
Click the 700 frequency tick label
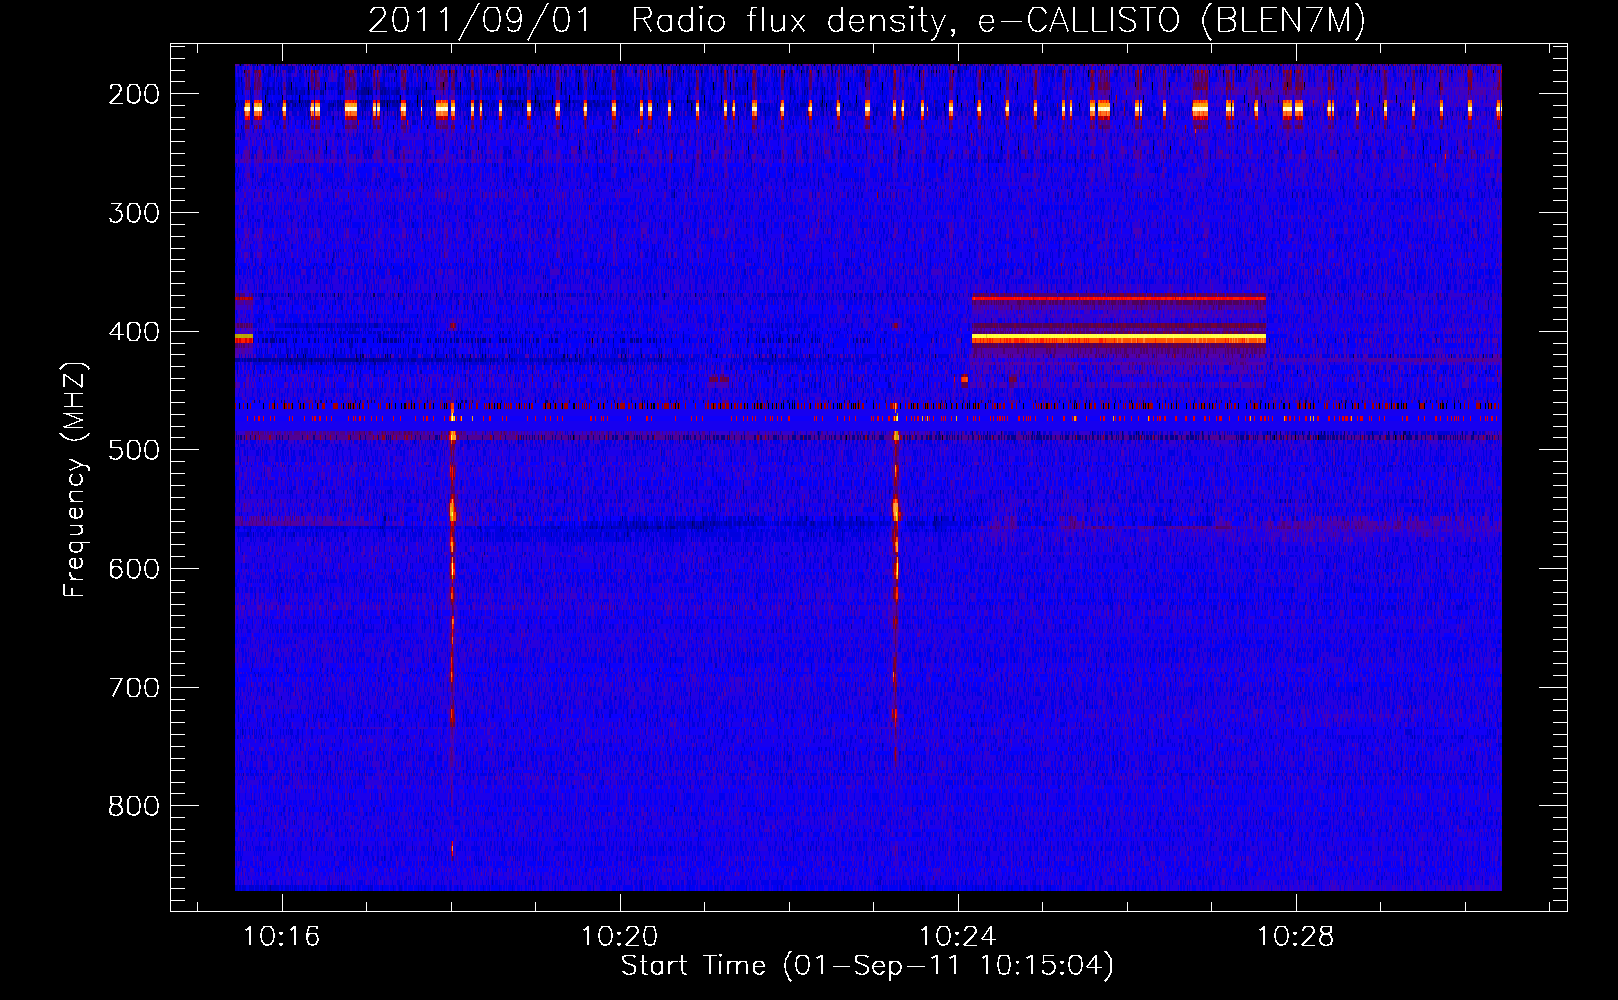coord(134,688)
